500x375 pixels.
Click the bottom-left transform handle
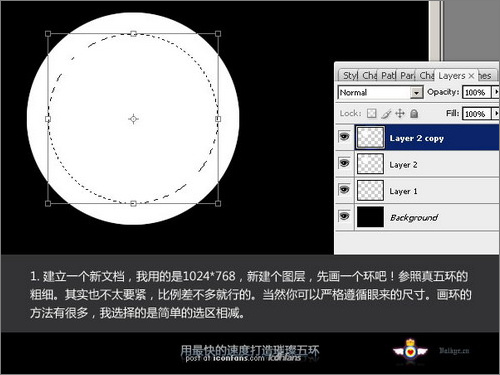(x=48, y=203)
